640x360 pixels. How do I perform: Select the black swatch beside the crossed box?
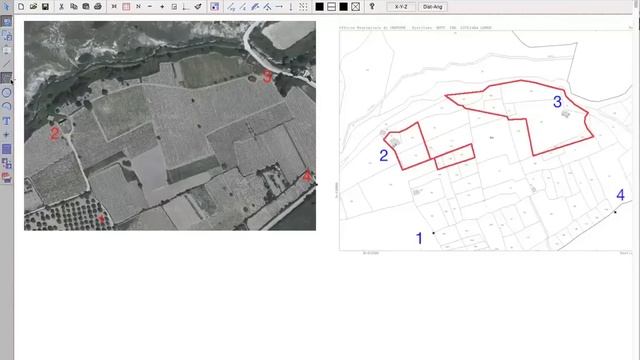(344, 7)
